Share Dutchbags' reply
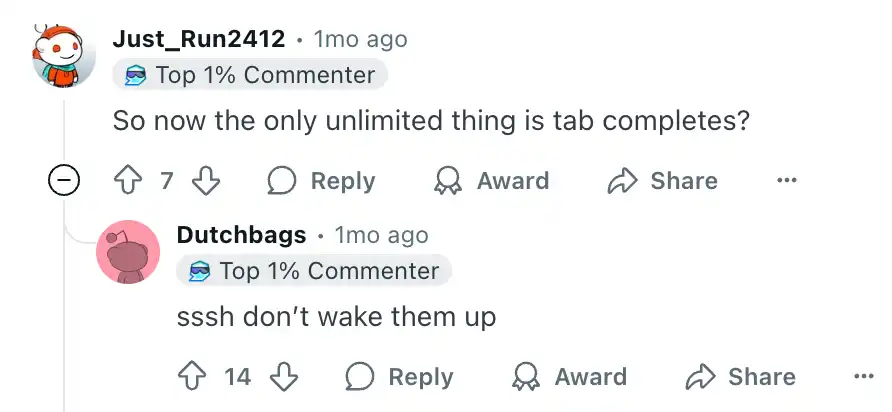 point(740,377)
